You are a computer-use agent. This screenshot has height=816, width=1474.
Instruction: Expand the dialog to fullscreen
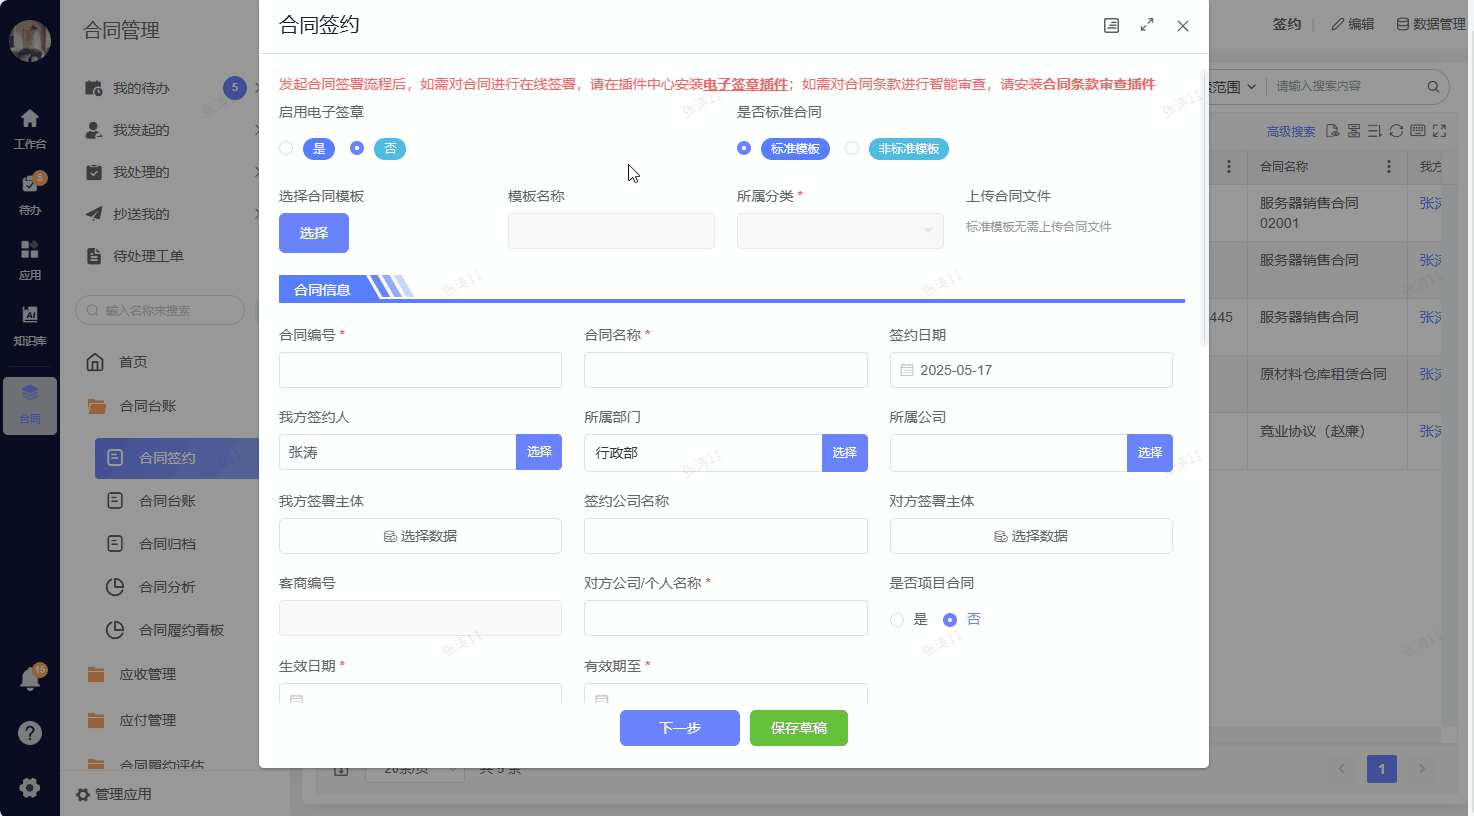point(1147,25)
